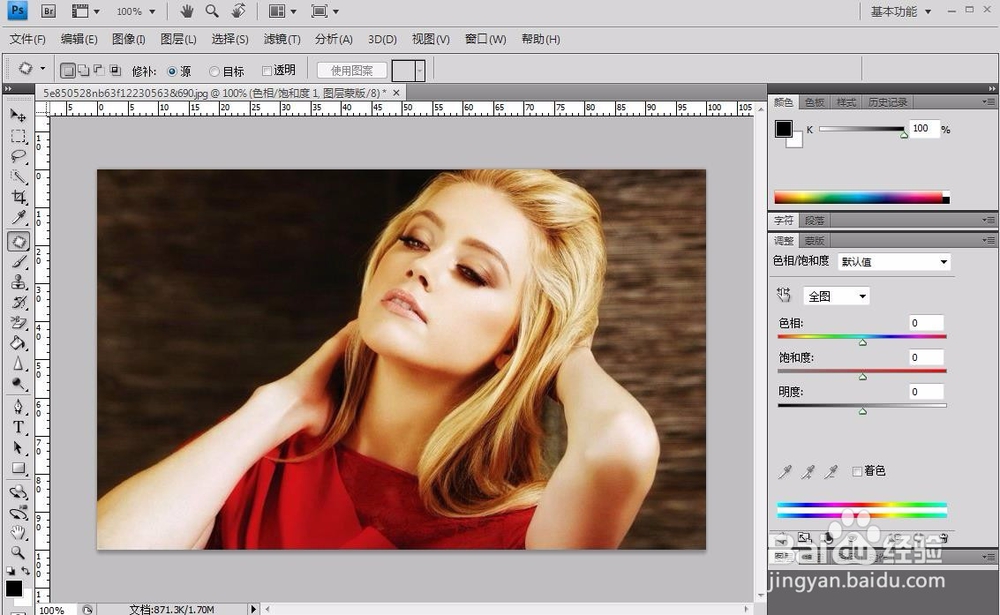Select the History Brush tool

18,302
